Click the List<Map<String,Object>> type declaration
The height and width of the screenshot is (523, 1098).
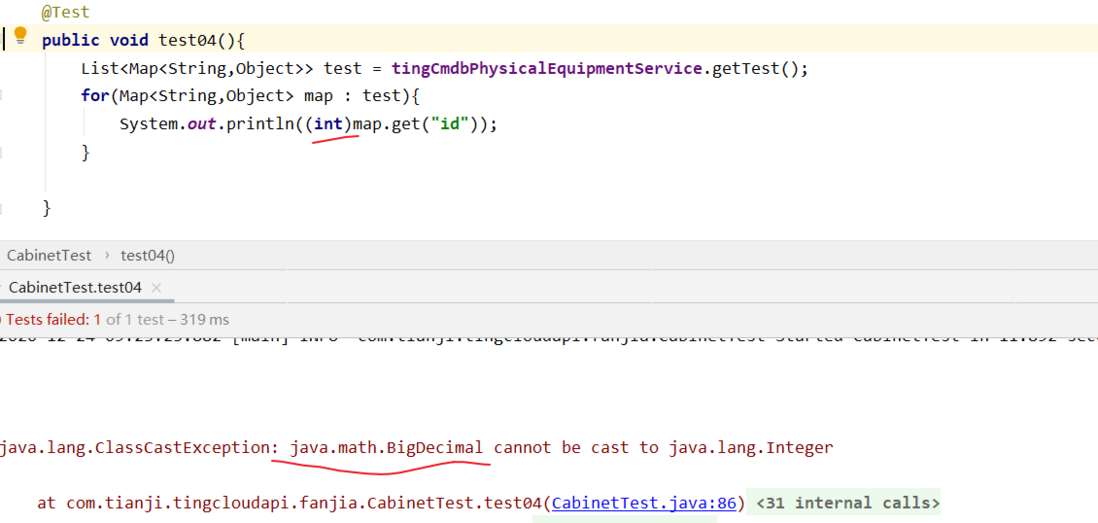click(198, 69)
